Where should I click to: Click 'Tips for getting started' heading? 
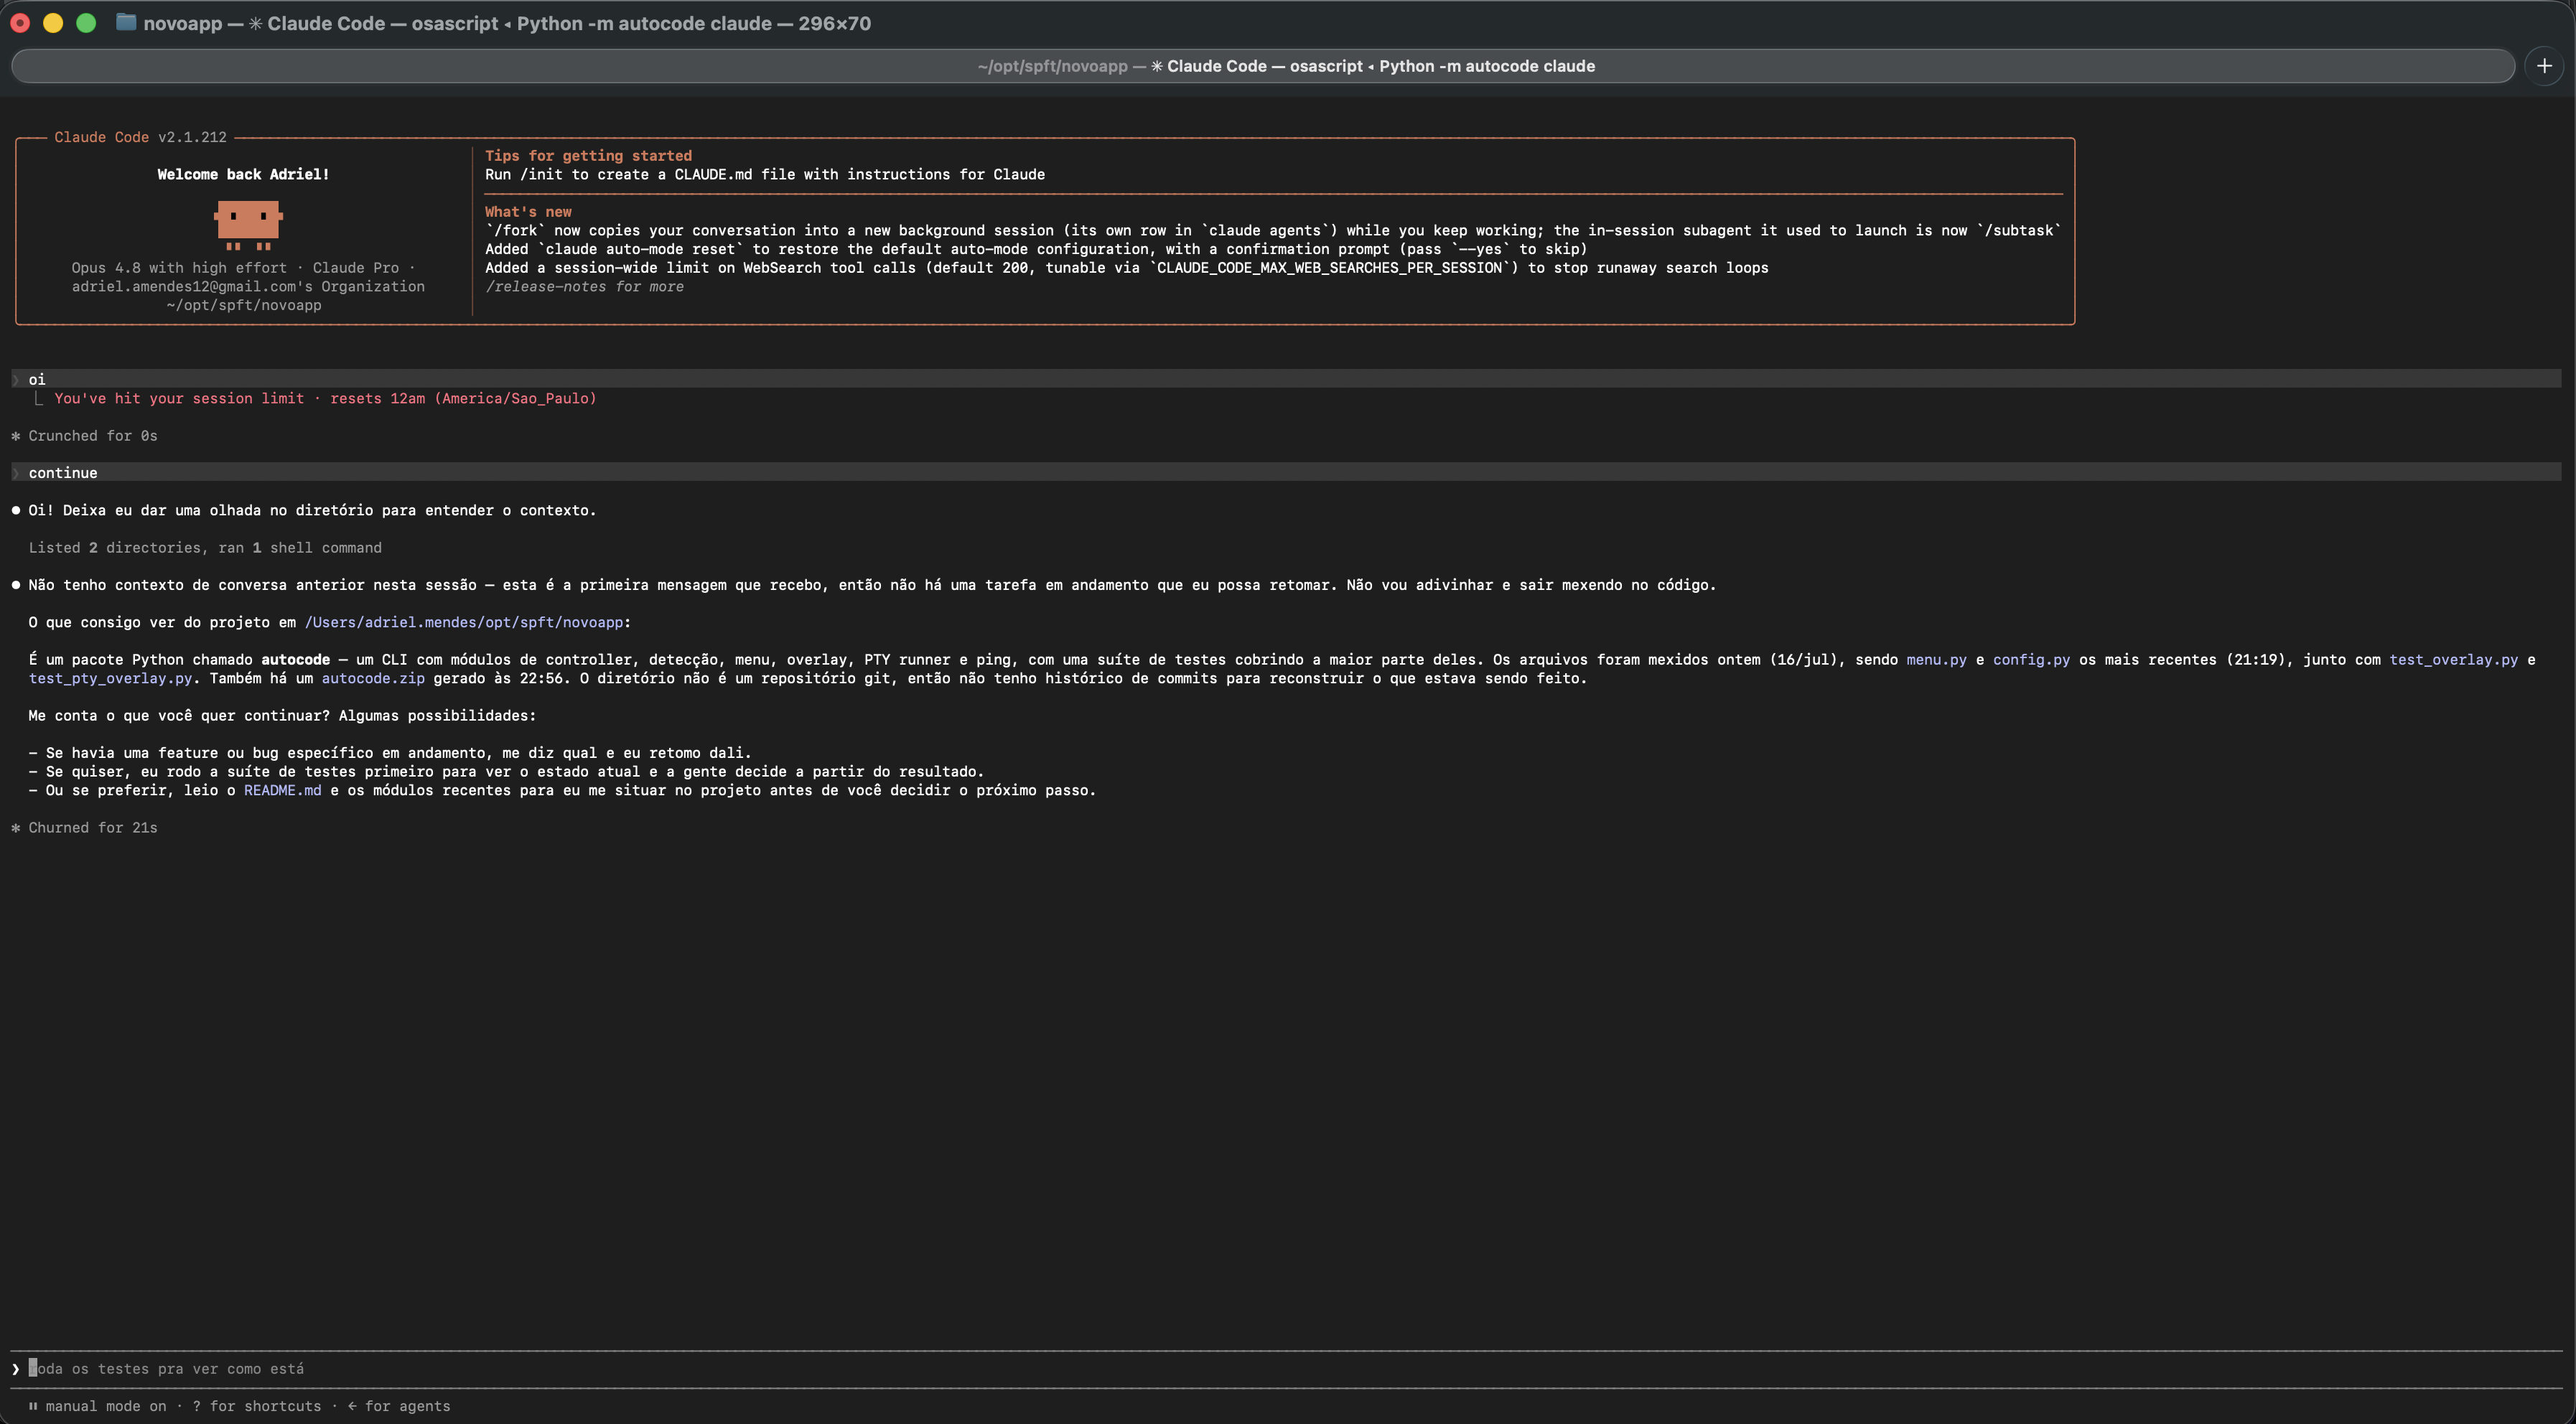point(588,155)
